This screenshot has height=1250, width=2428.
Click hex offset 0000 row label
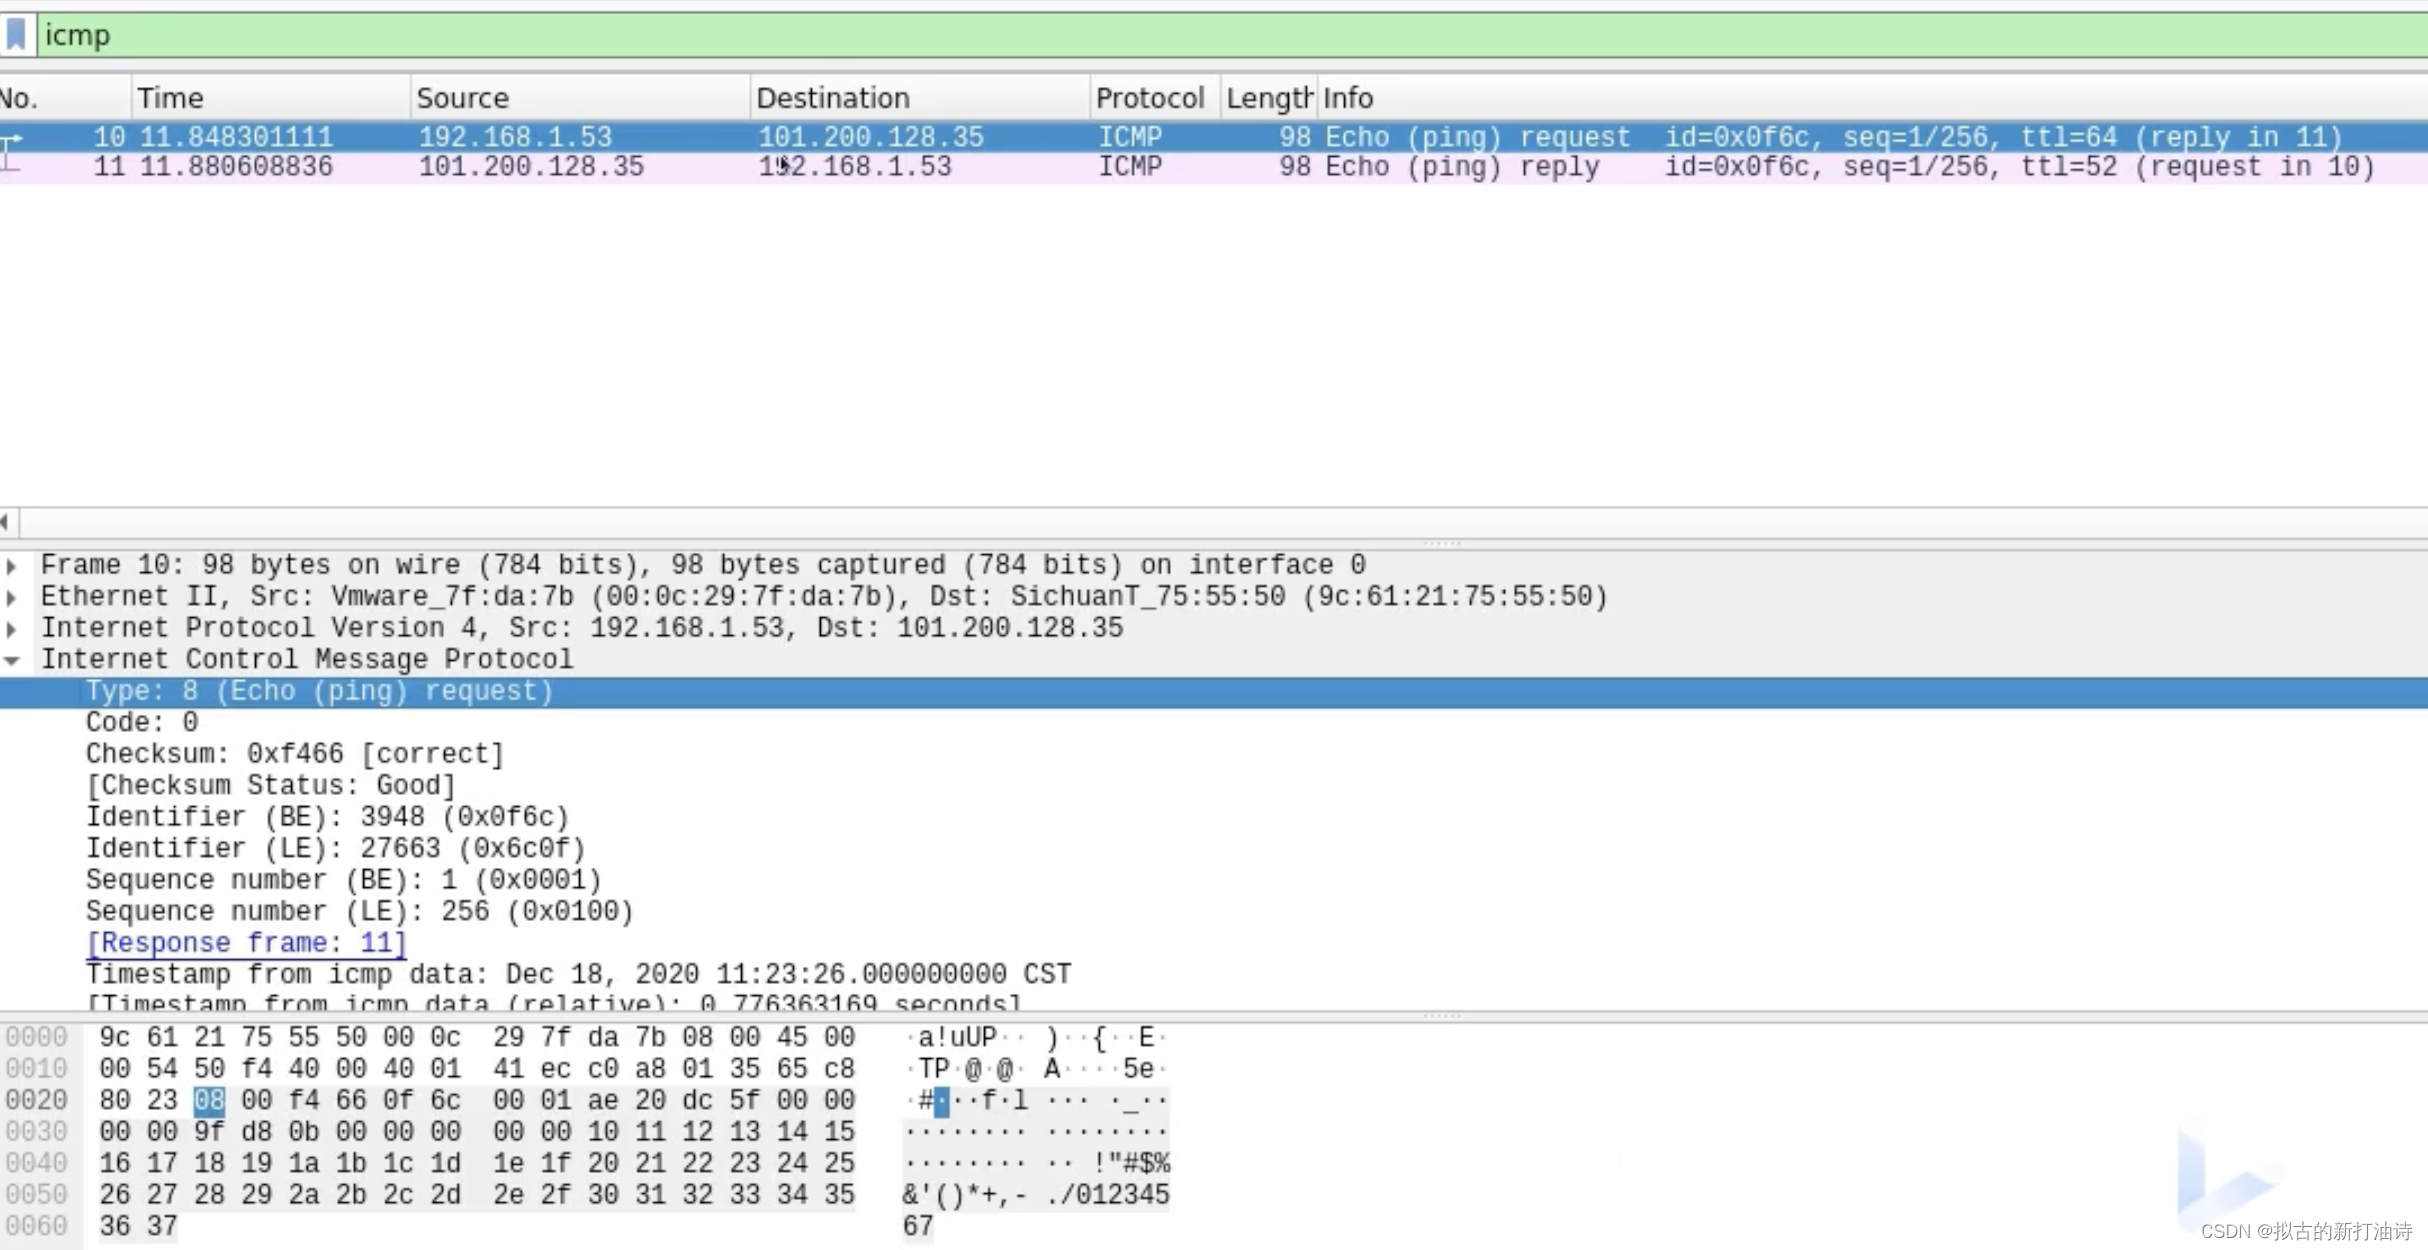pyautogui.click(x=36, y=1038)
